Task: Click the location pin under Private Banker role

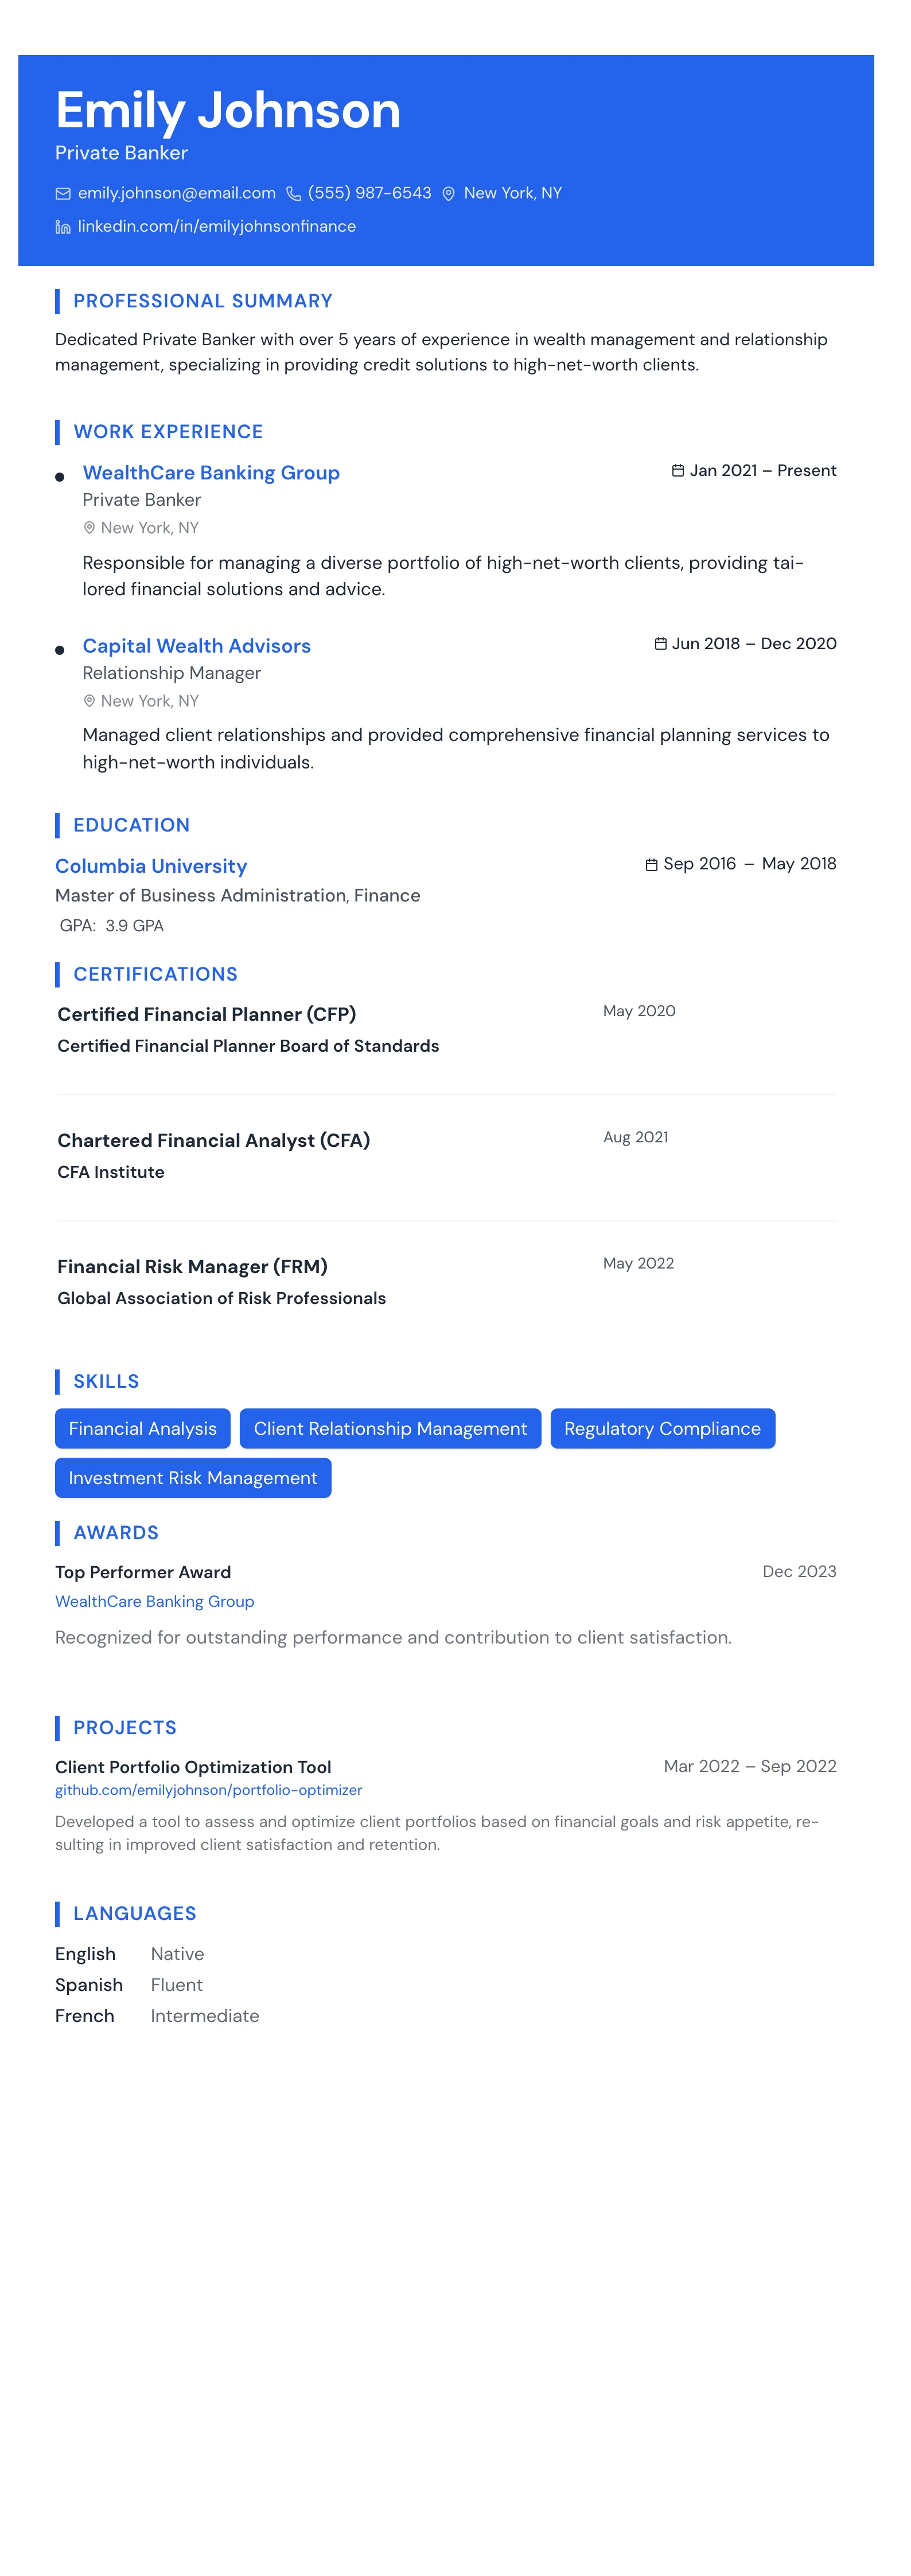Action: pos(89,528)
